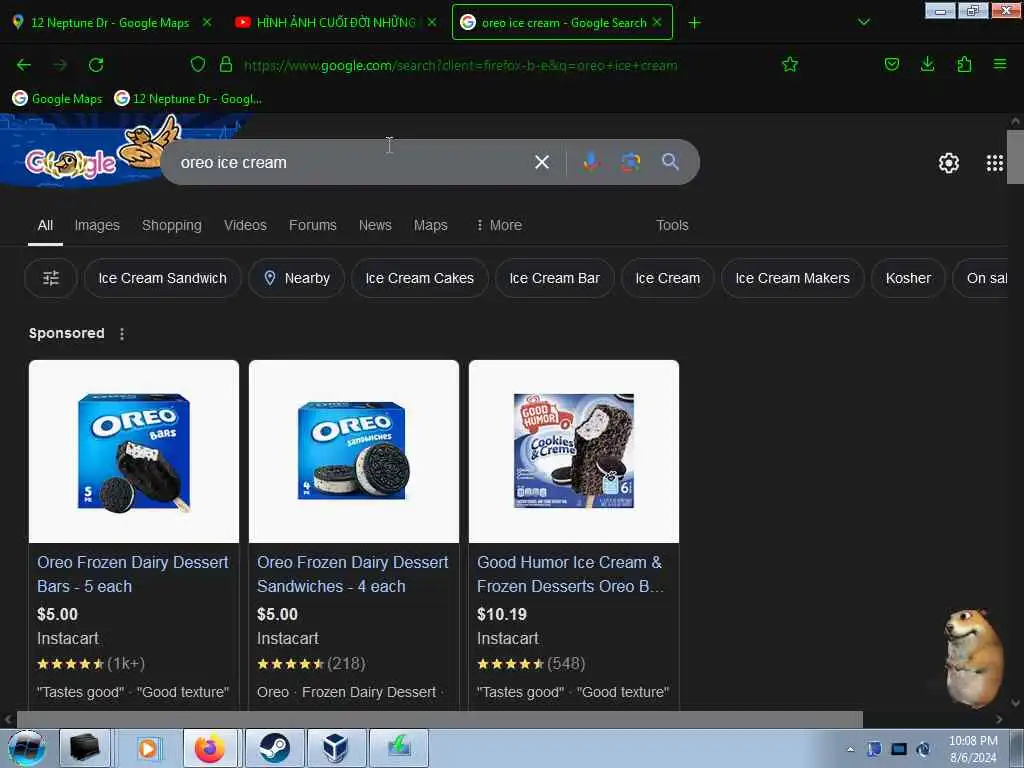Open the Sponsored three-dot info menu
The height and width of the screenshot is (768, 1024).
coord(121,334)
